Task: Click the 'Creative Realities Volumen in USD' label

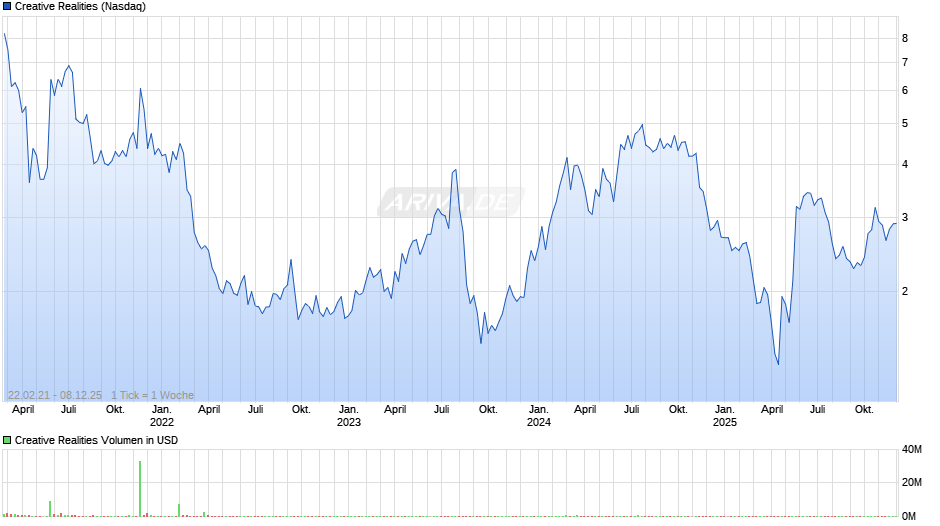Action: tap(97, 440)
